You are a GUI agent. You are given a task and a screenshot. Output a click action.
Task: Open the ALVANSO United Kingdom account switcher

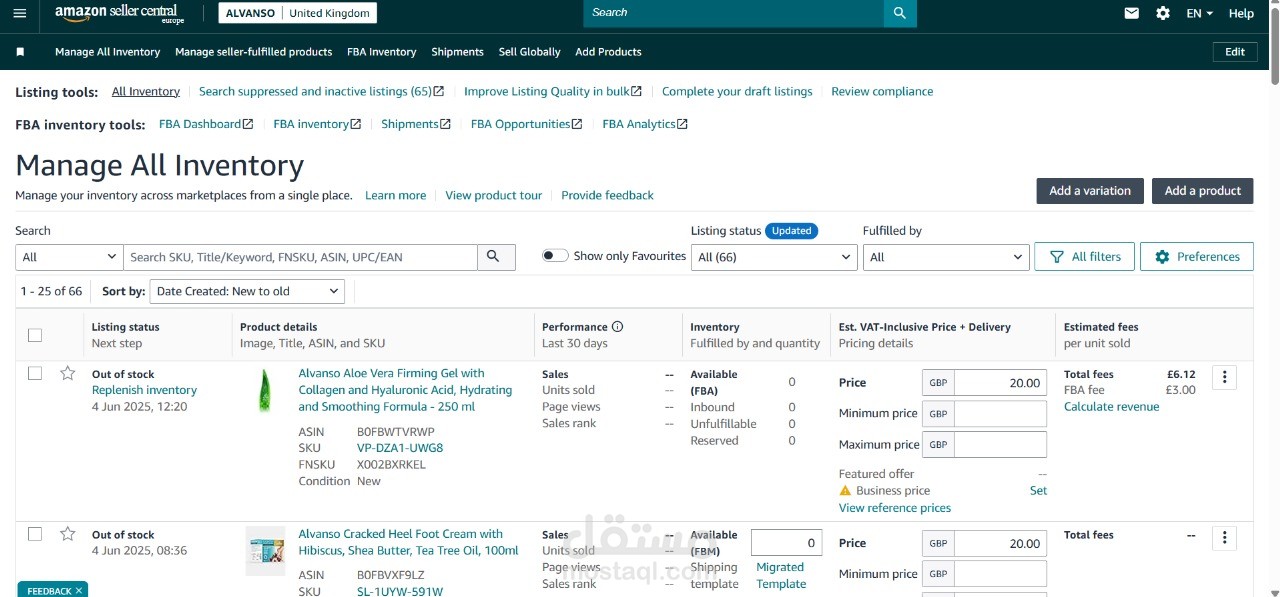click(x=298, y=13)
